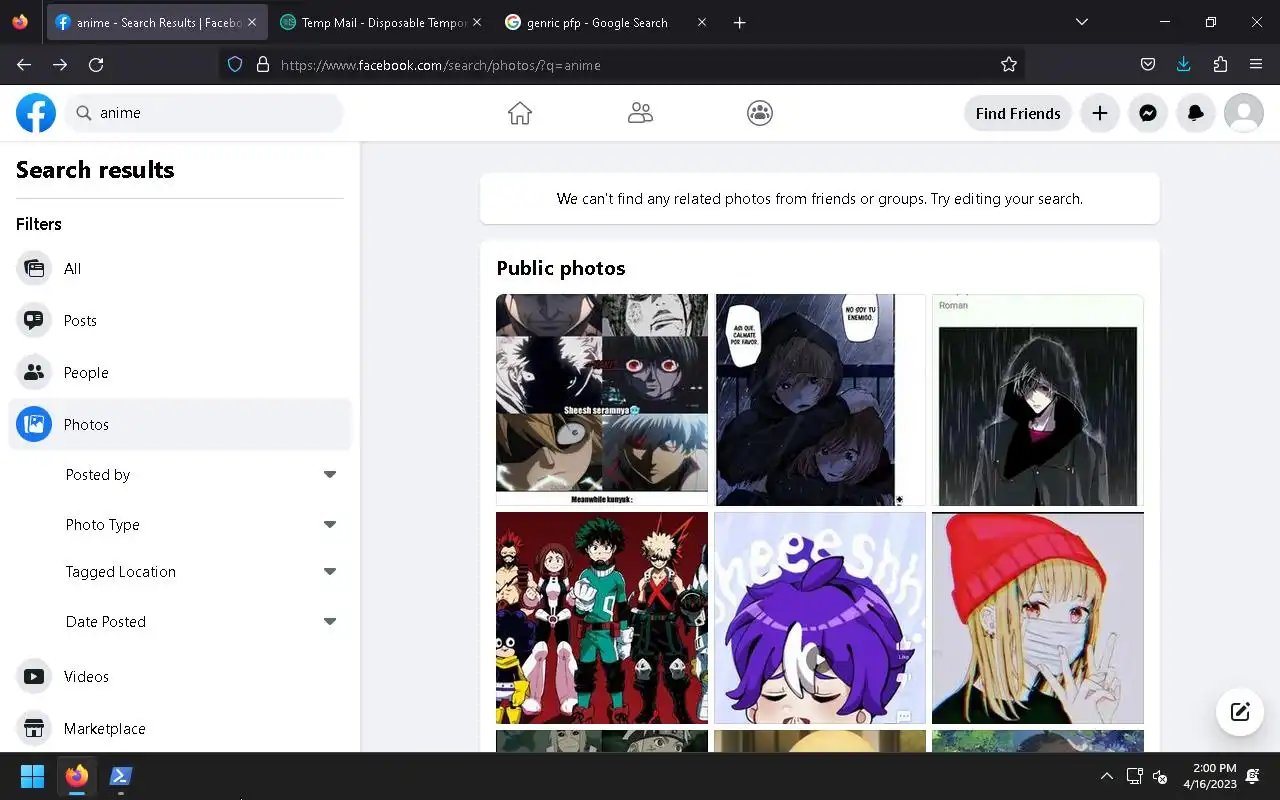Select the All filter icon
The image size is (1280, 800).
click(34, 268)
